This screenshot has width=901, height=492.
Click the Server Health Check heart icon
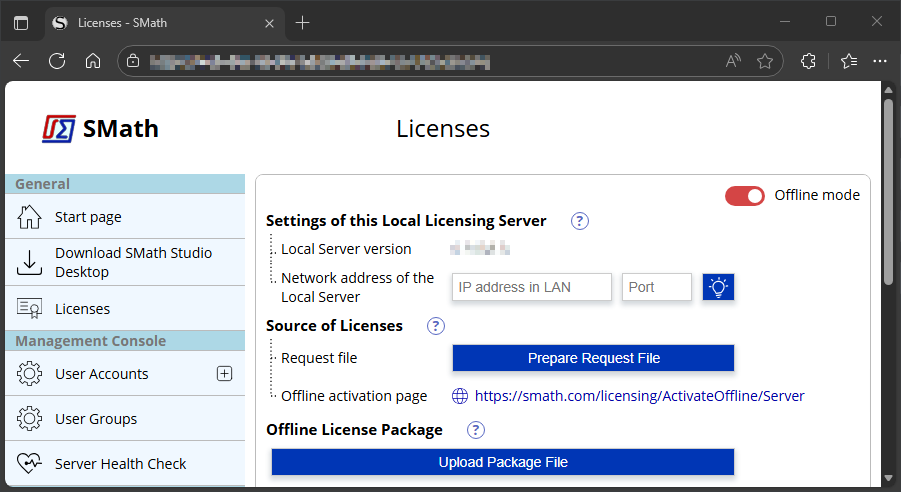pyautogui.click(x=29, y=463)
